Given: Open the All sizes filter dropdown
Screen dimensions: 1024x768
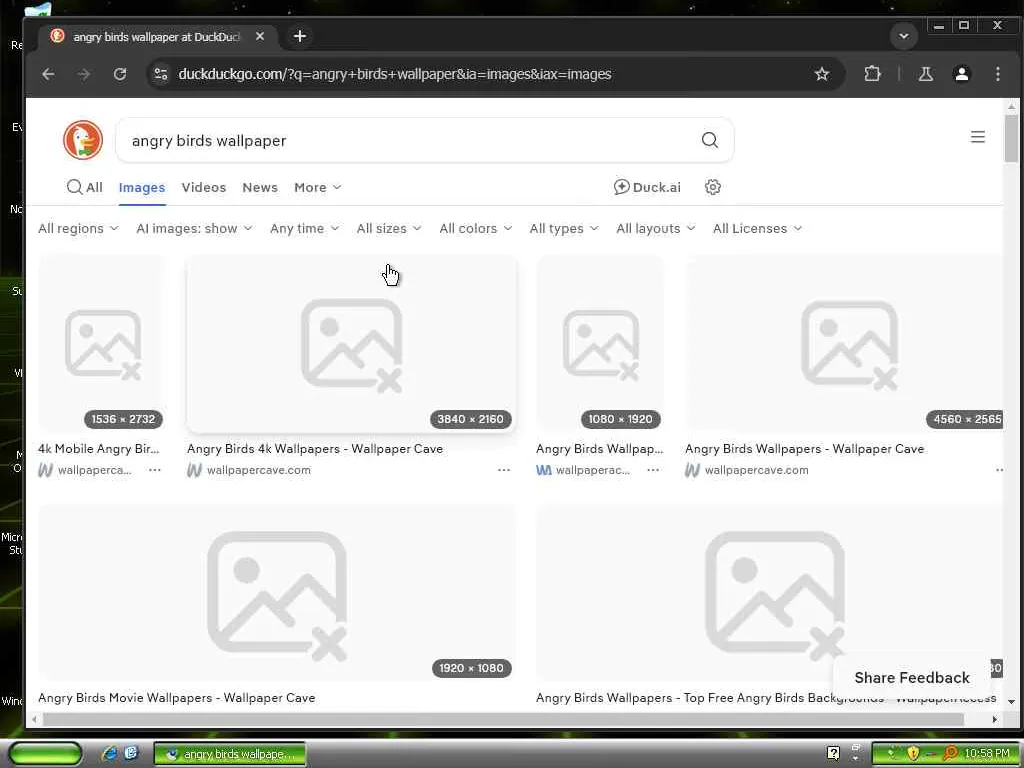Looking at the screenshot, I should point(389,229).
